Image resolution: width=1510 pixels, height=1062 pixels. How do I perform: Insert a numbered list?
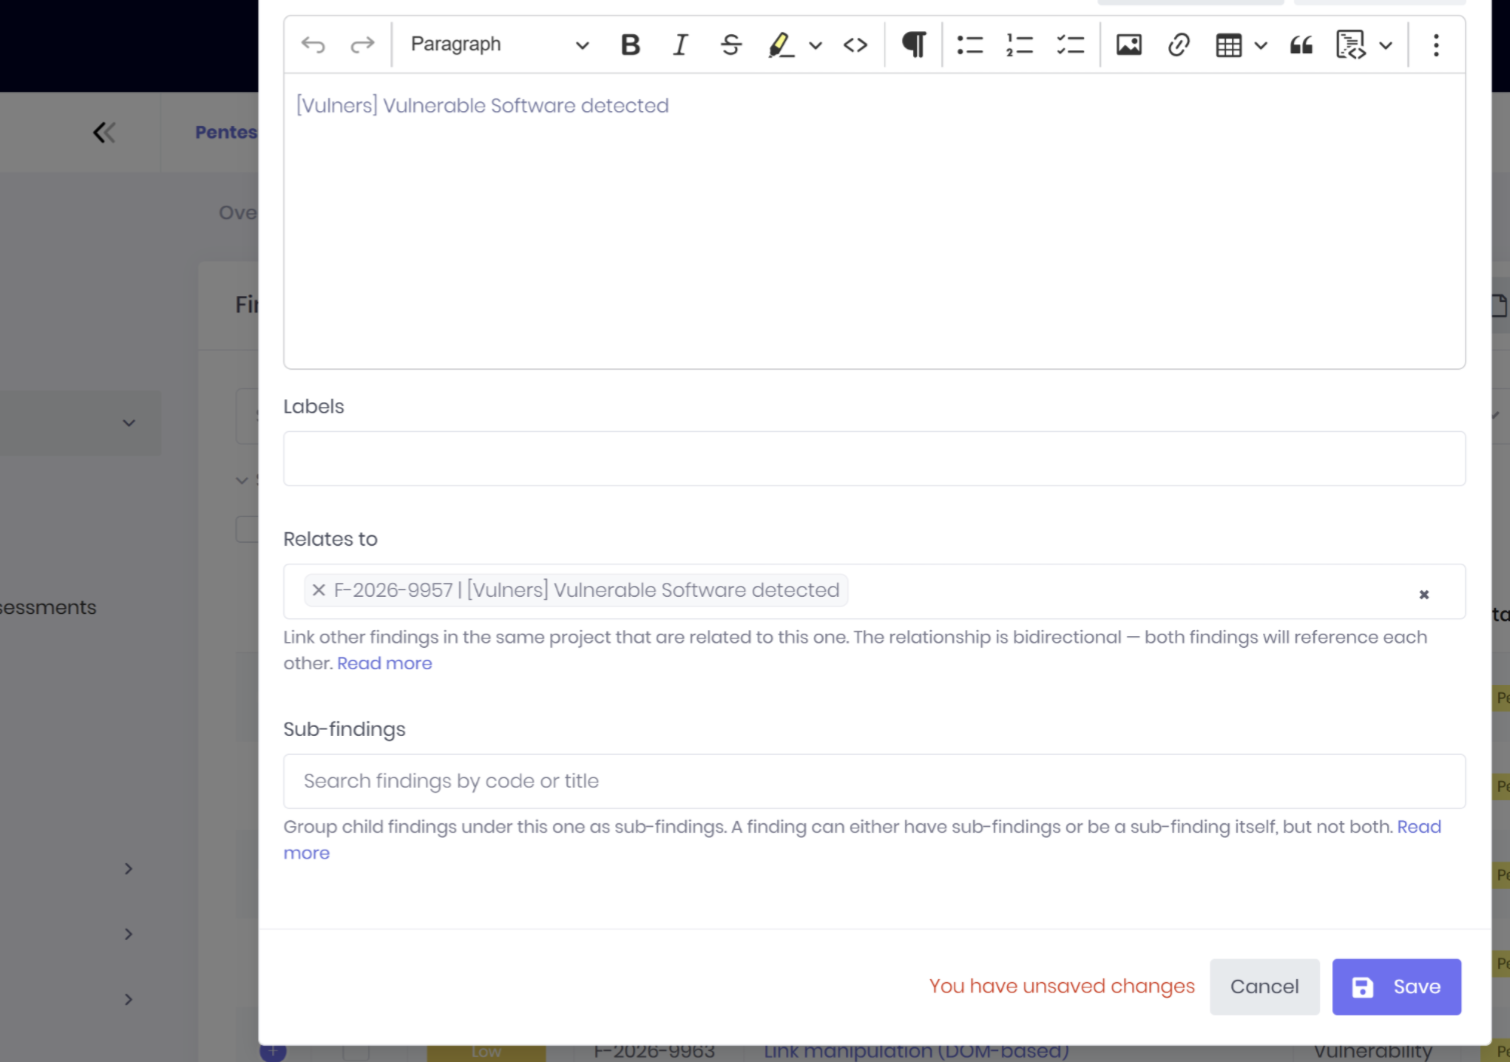(1020, 45)
